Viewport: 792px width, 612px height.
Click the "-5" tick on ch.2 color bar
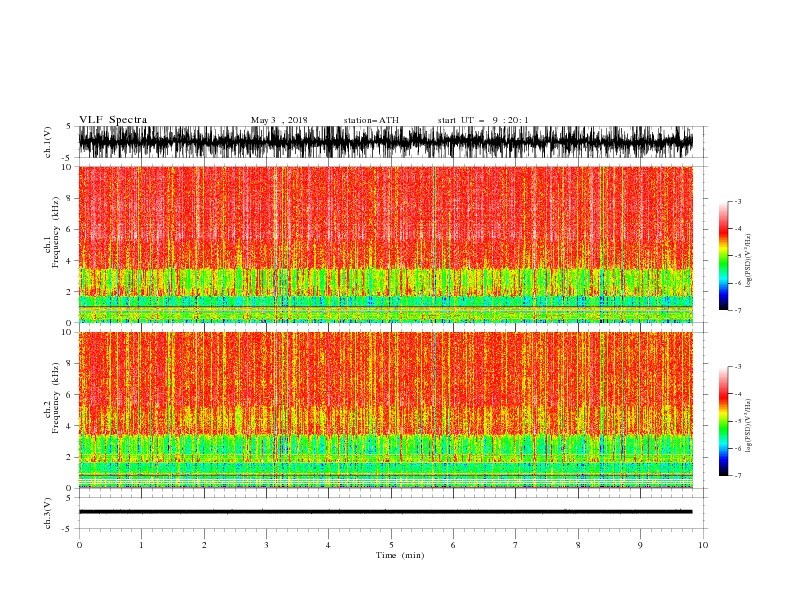[737, 421]
